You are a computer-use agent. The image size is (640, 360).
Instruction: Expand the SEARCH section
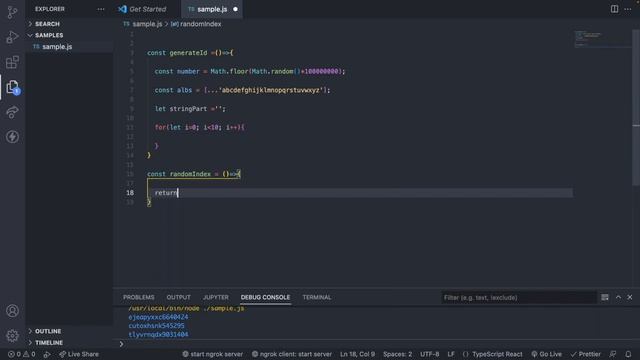(47, 24)
